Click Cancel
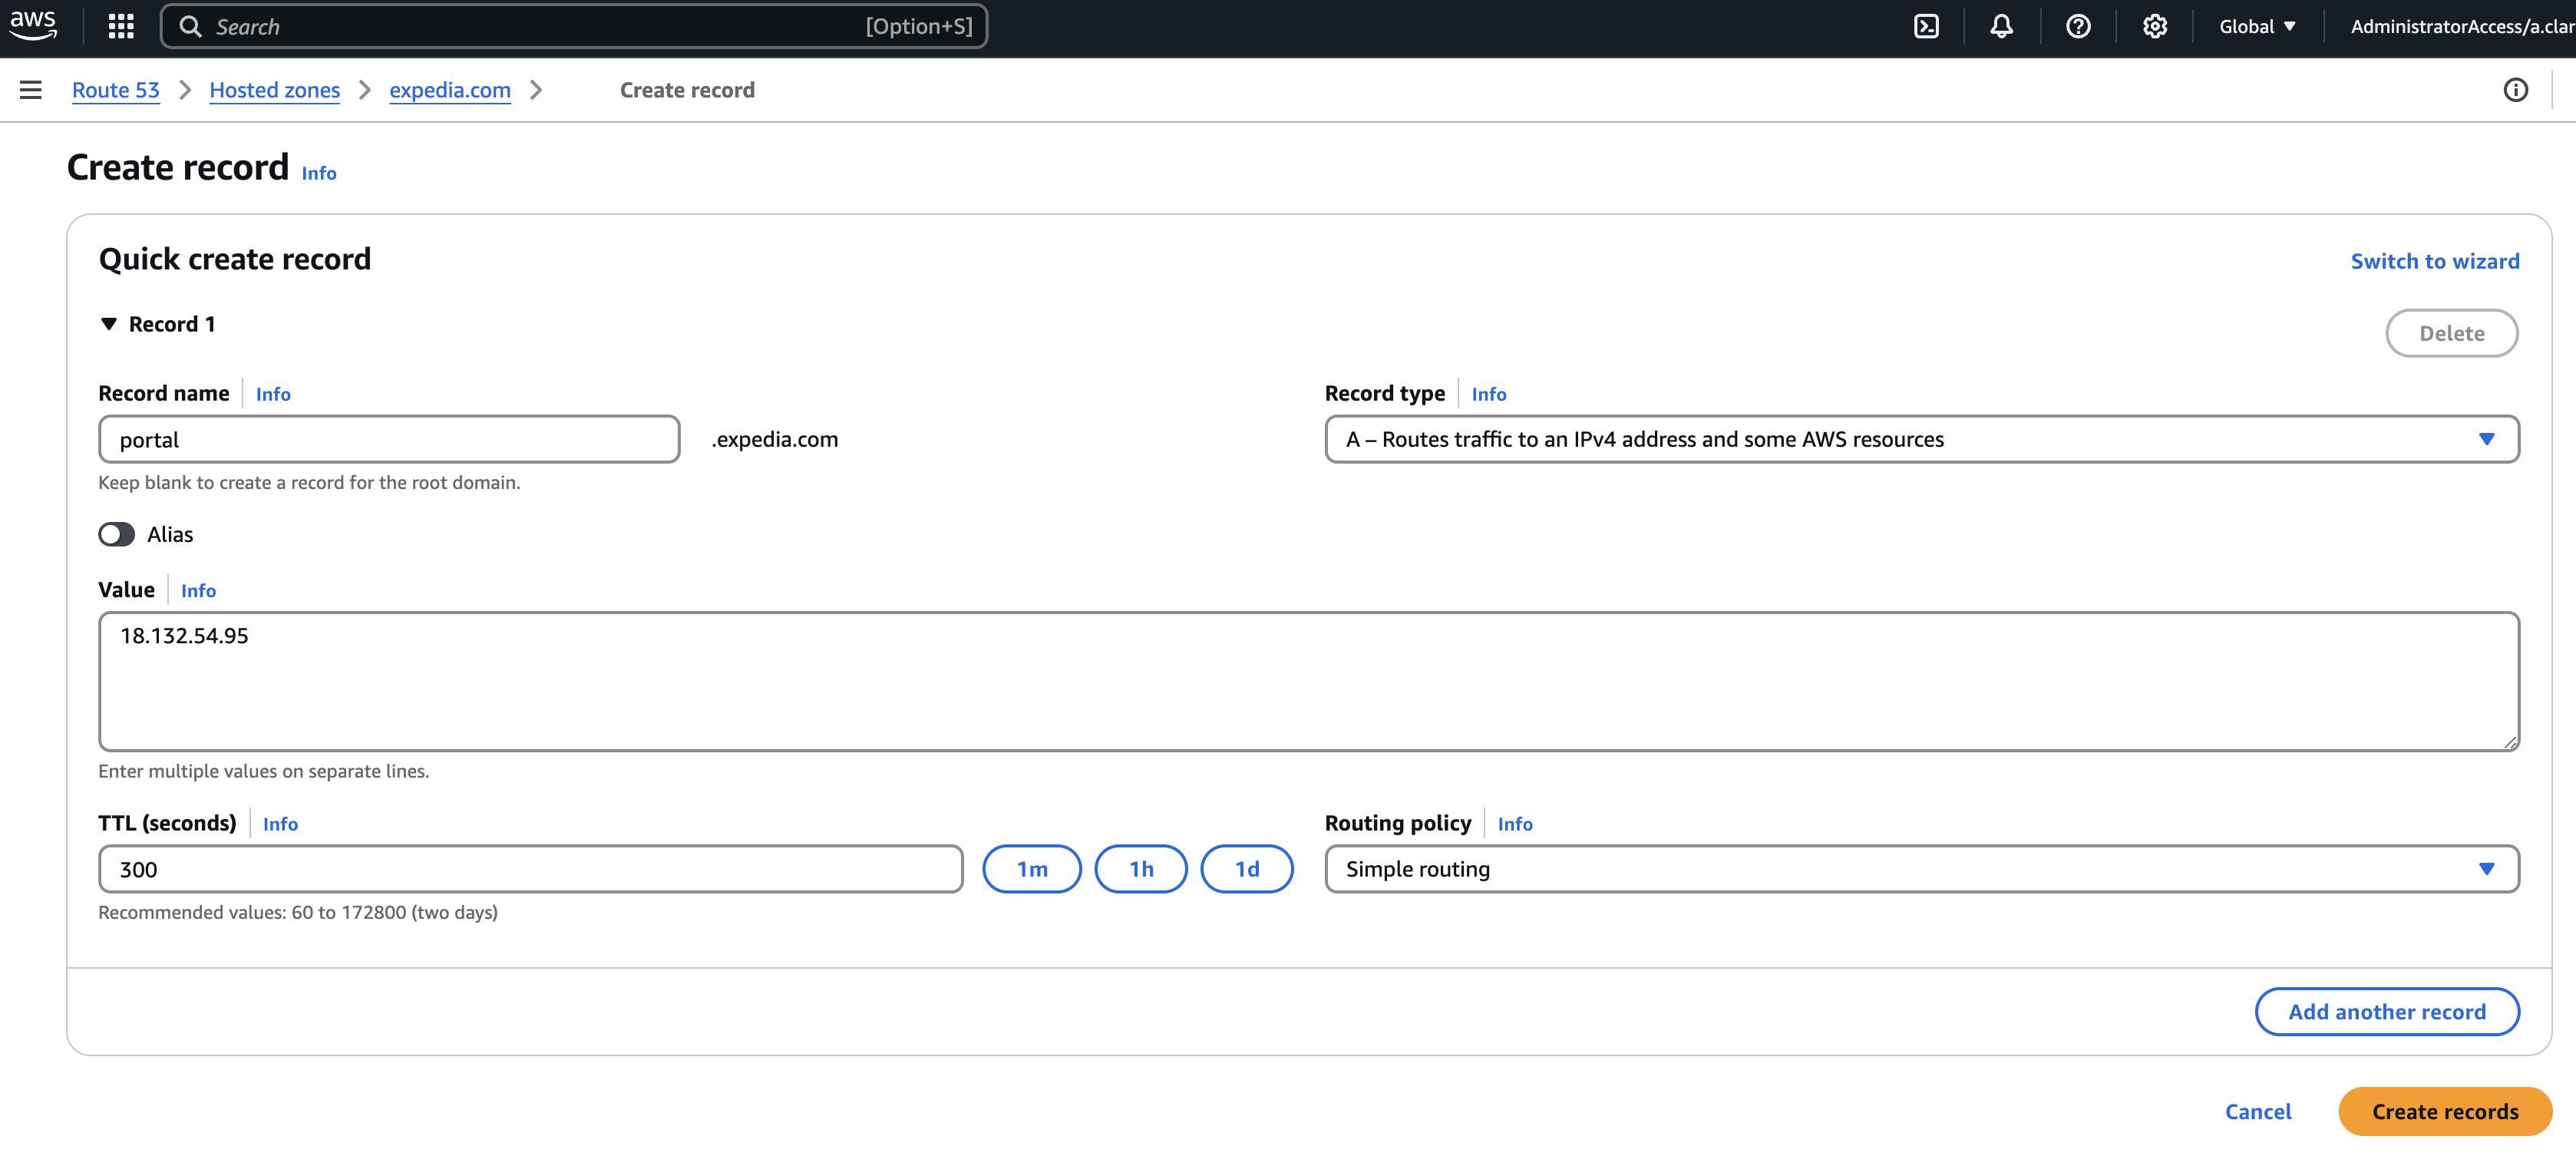This screenshot has width=2576, height=1156. click(x=2258, y=1112)
